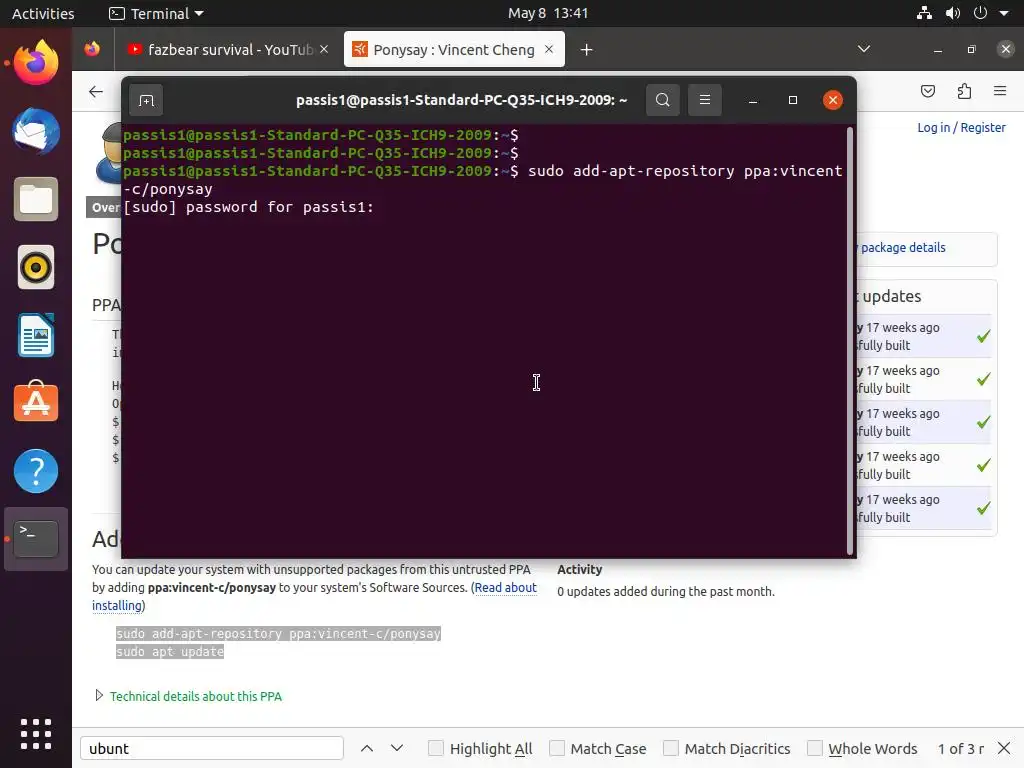Show Applications grid button
Image resolution: width=1024 pixels, height=768 pixels.
tap(36, 734)
